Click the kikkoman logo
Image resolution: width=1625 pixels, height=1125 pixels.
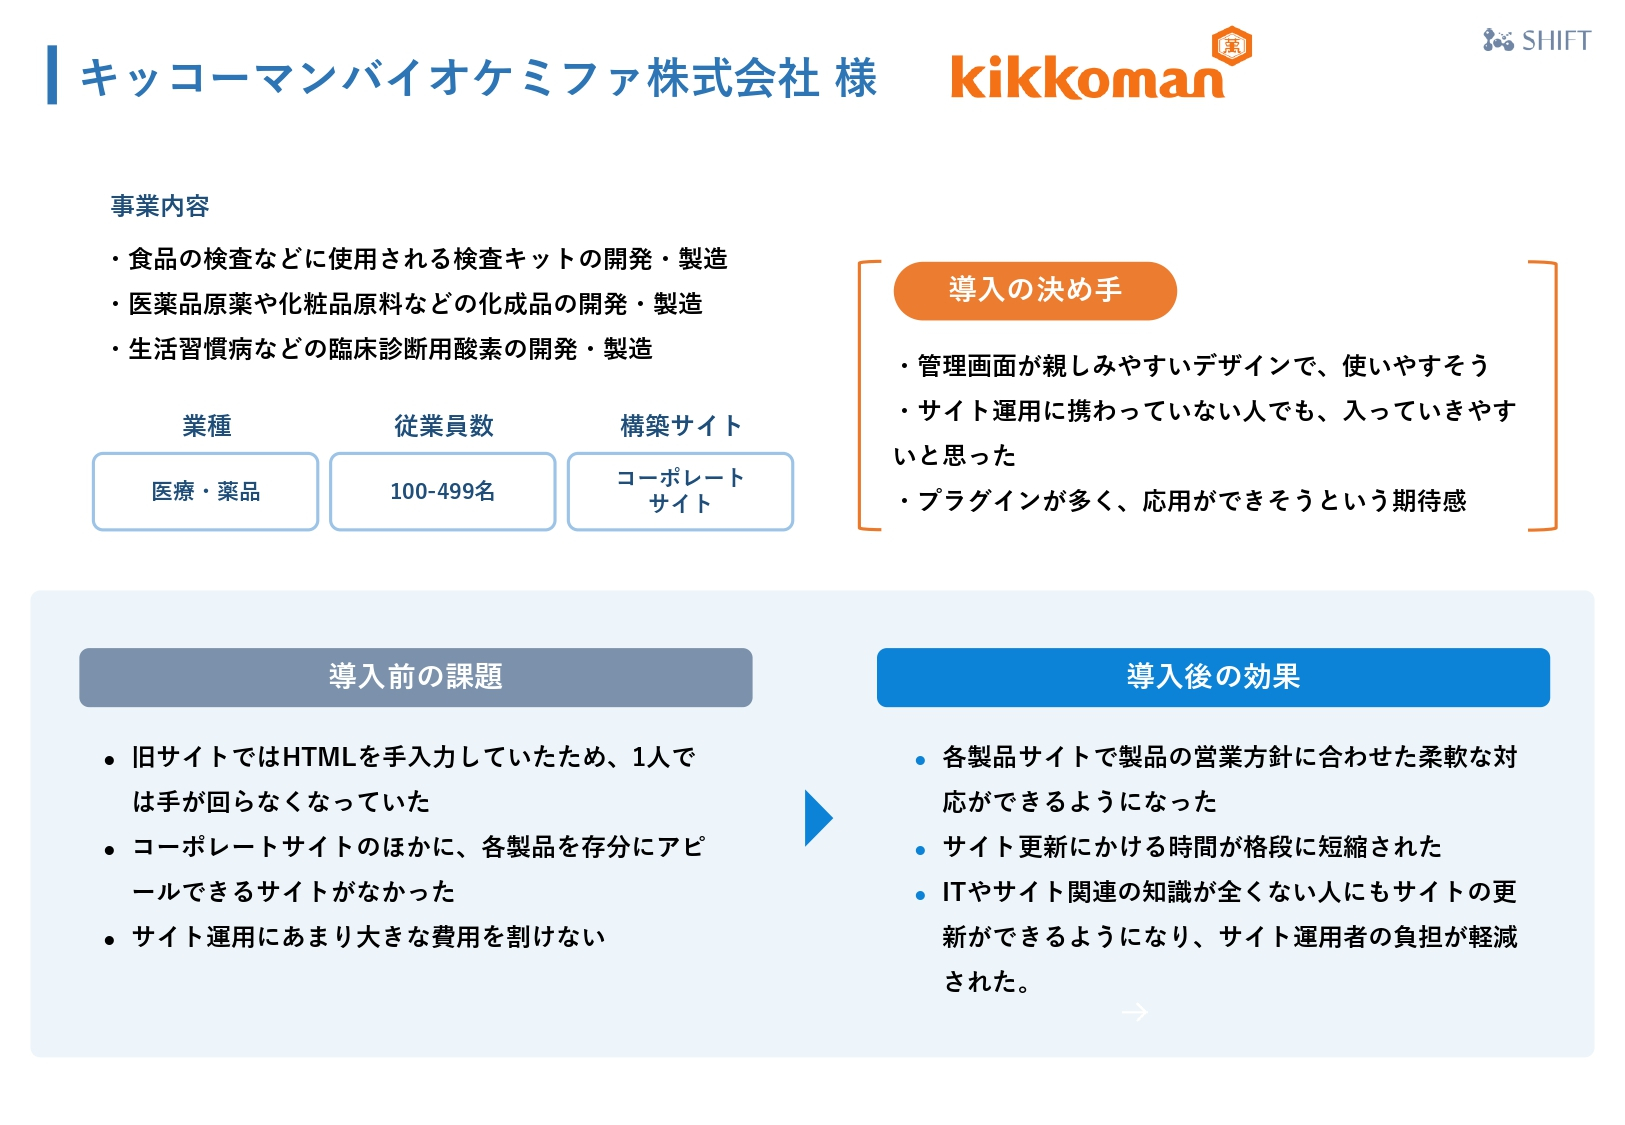[1100, 64]
